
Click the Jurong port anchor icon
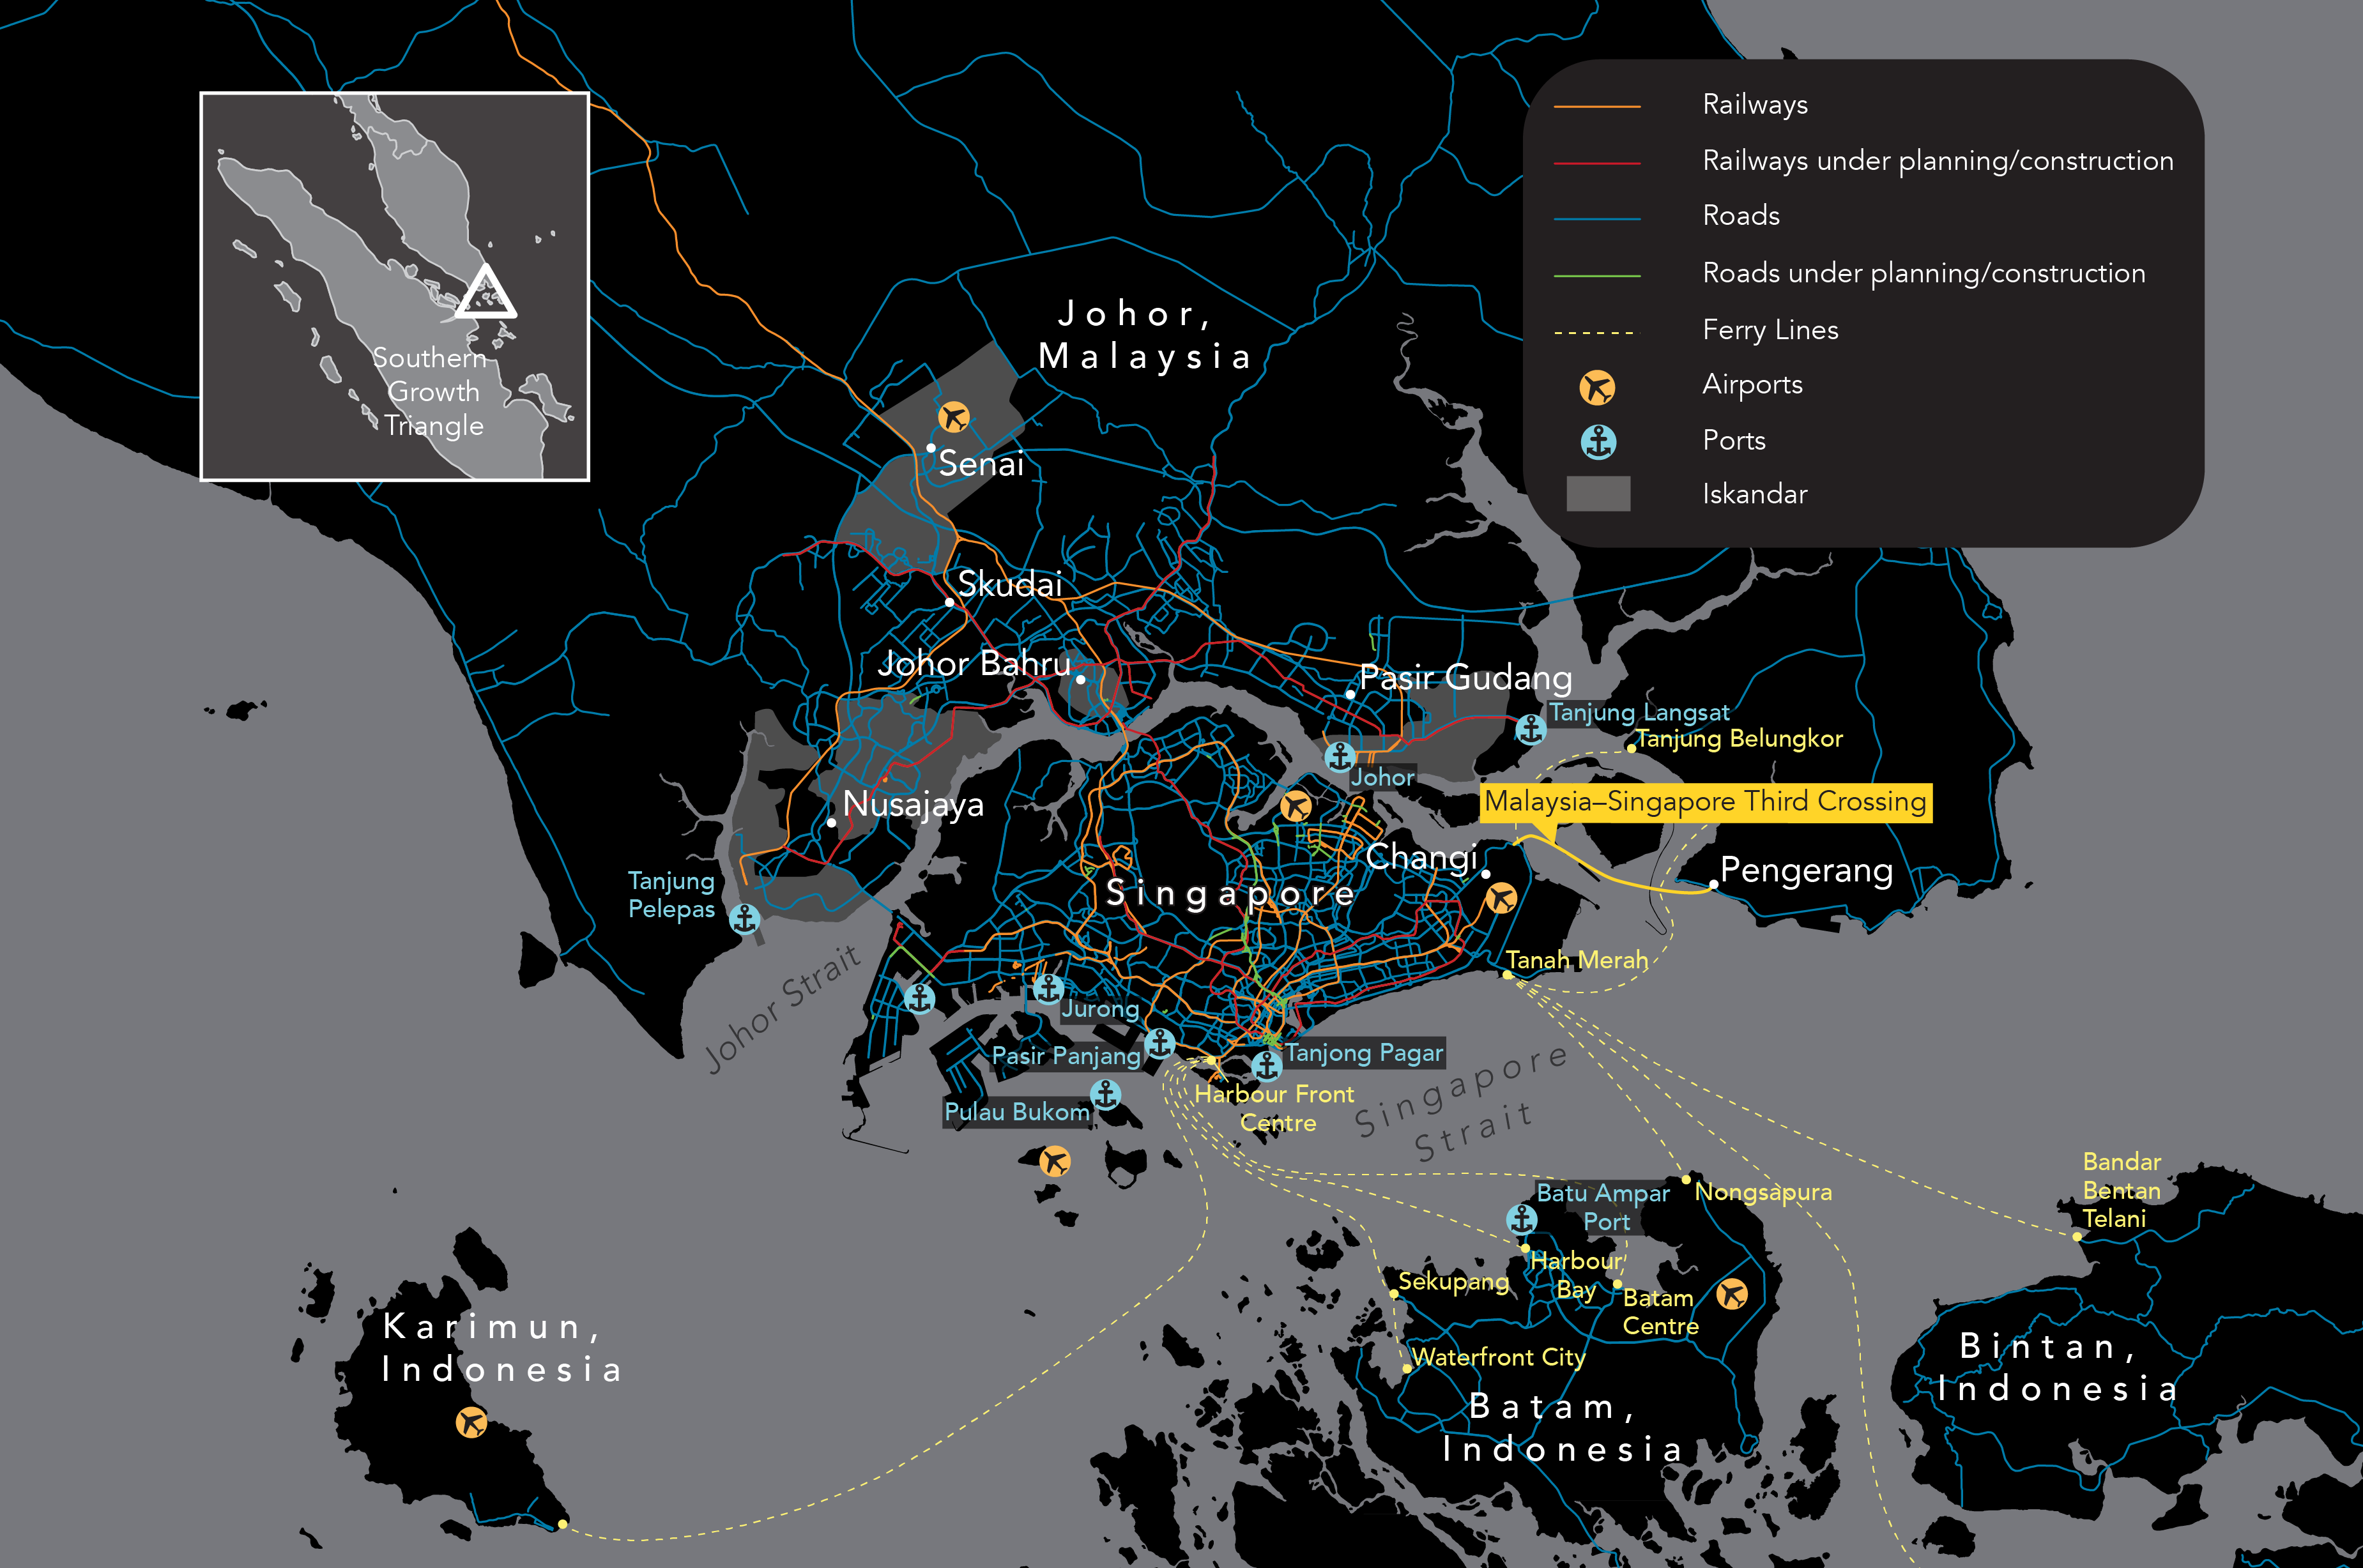click(1048, 989)
